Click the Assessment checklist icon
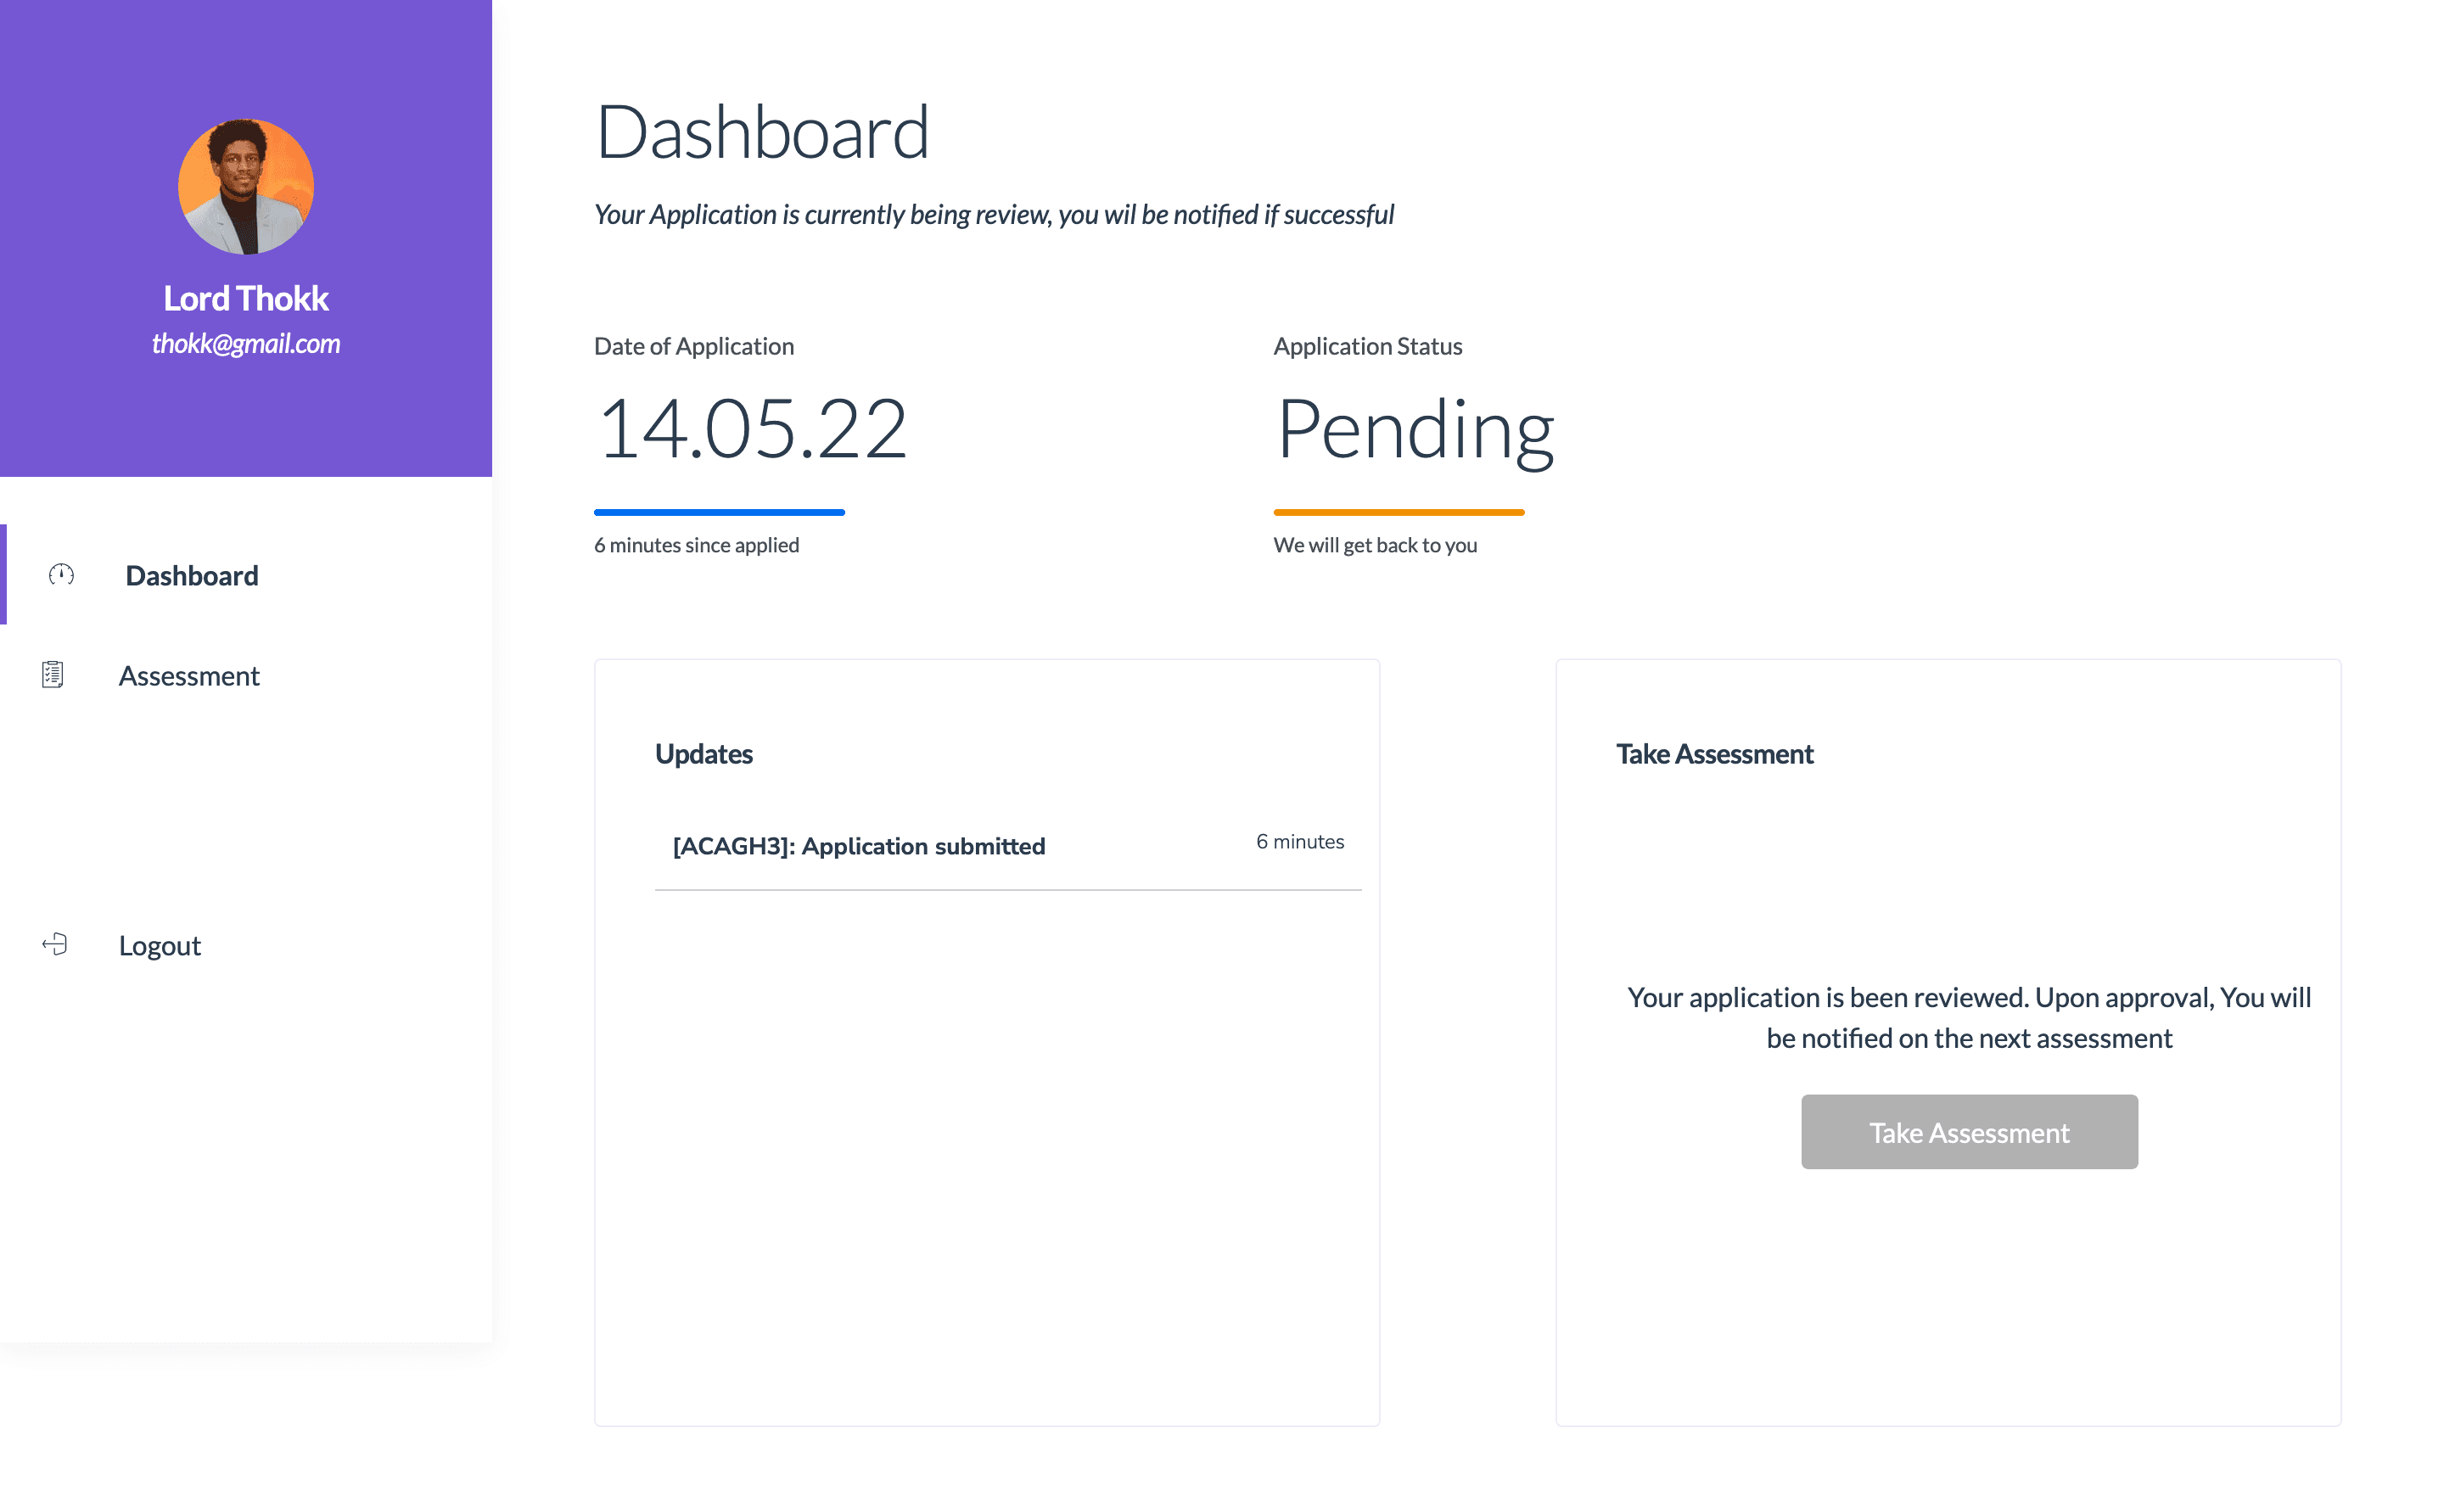 (53, 675)
